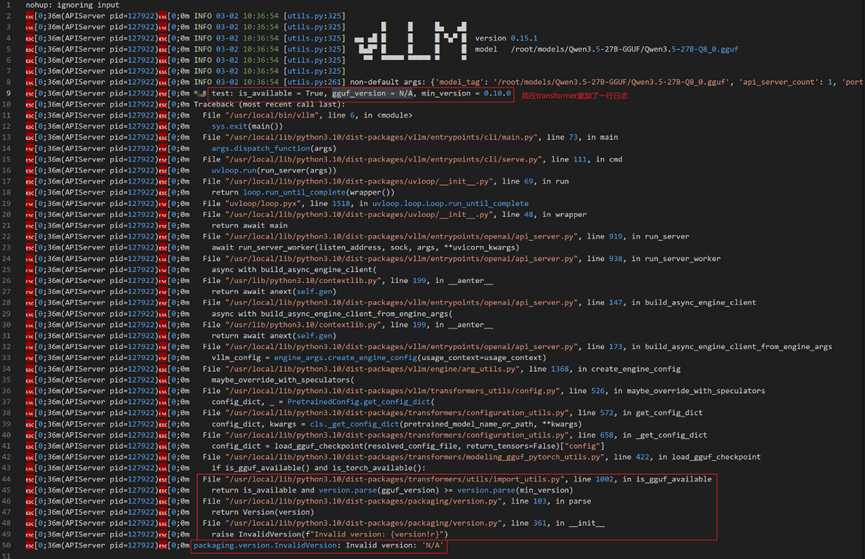The width and height of the screenshot is (865, 559).
Task: Click the version number 0.15.1
Action: (x=524, y=38)
